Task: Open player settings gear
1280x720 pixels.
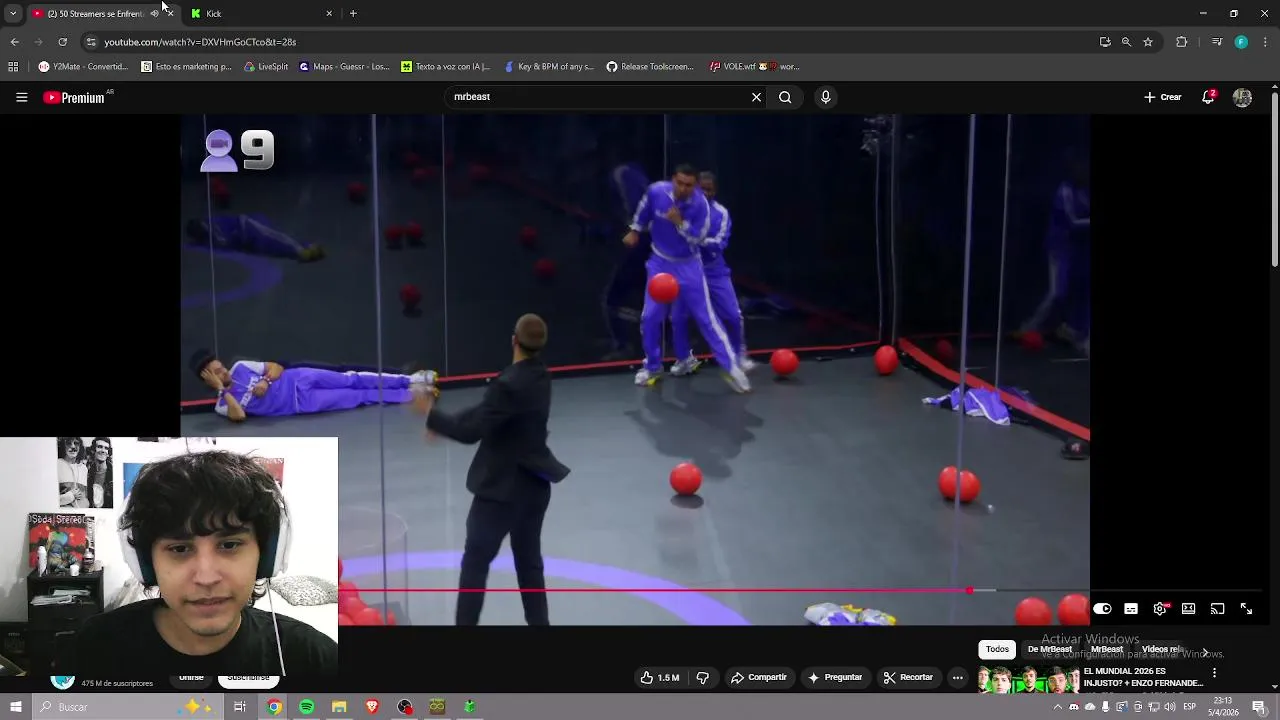Action: (x=1160, y=609)
